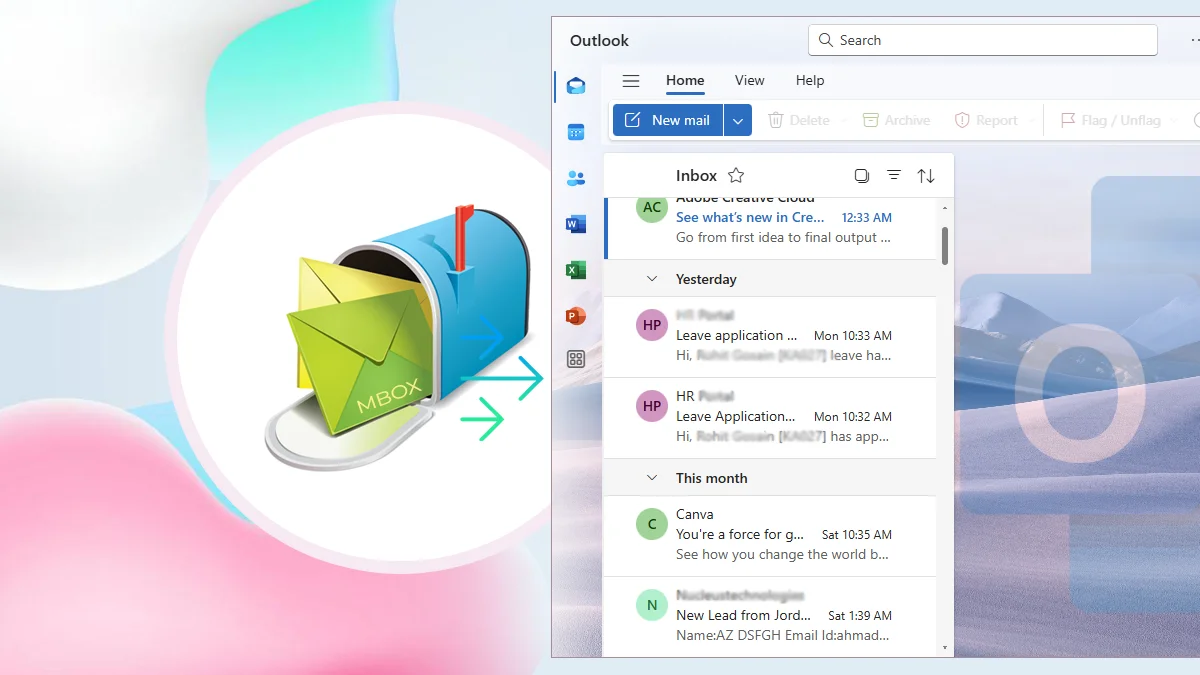Click the Report button label
1200x675 pixels.
pyautogui.click(x=996, y=120)
